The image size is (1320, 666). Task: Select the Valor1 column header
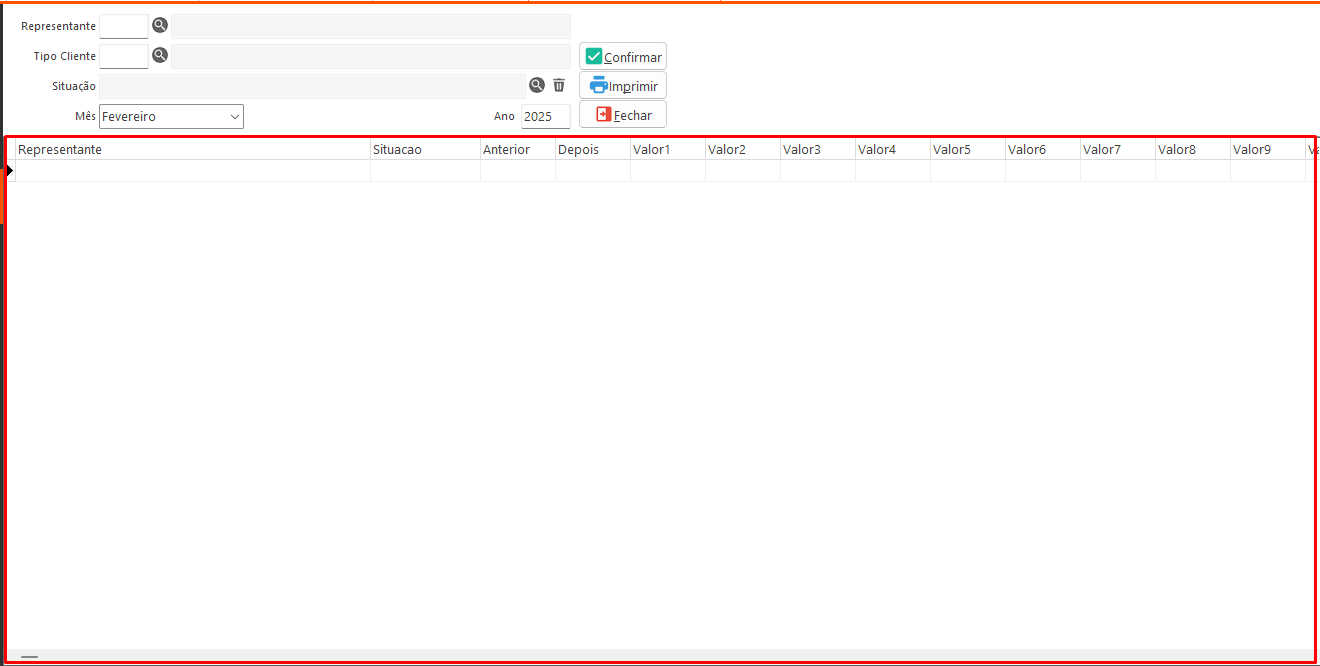click(x=667, y=150)
